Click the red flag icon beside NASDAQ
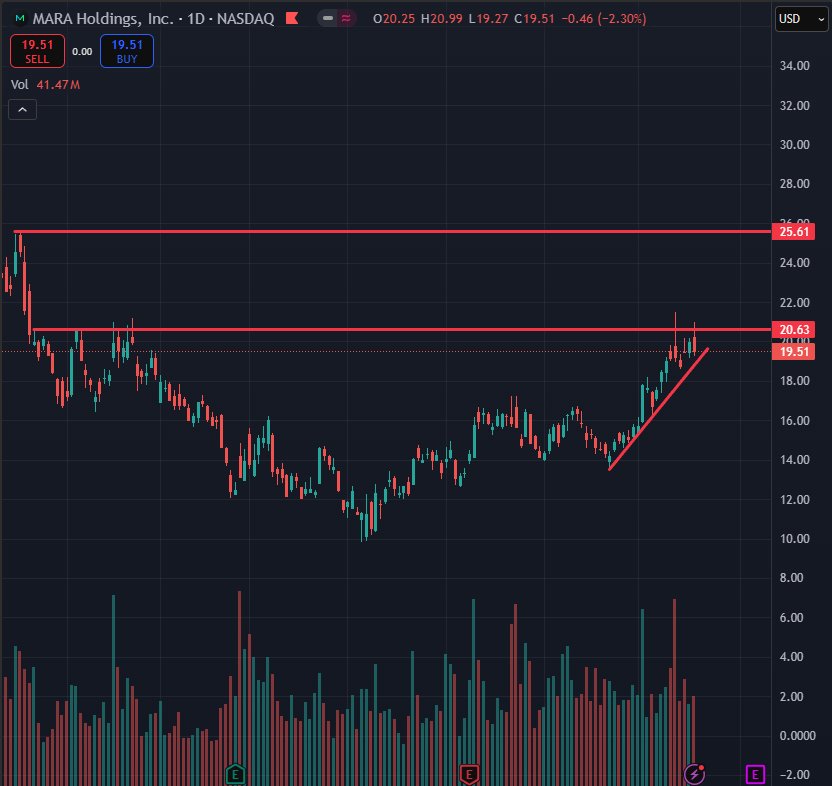 pos(292,19)
